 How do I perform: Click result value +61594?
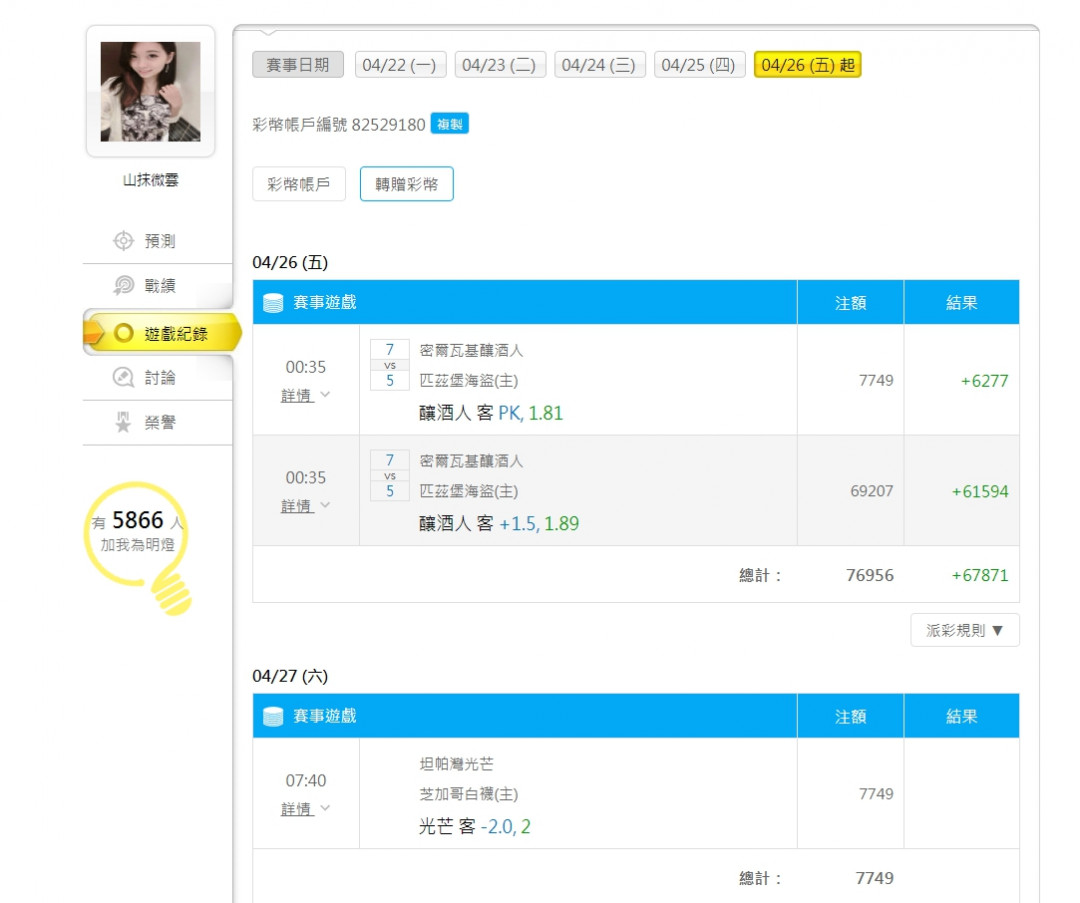point(979,491)
